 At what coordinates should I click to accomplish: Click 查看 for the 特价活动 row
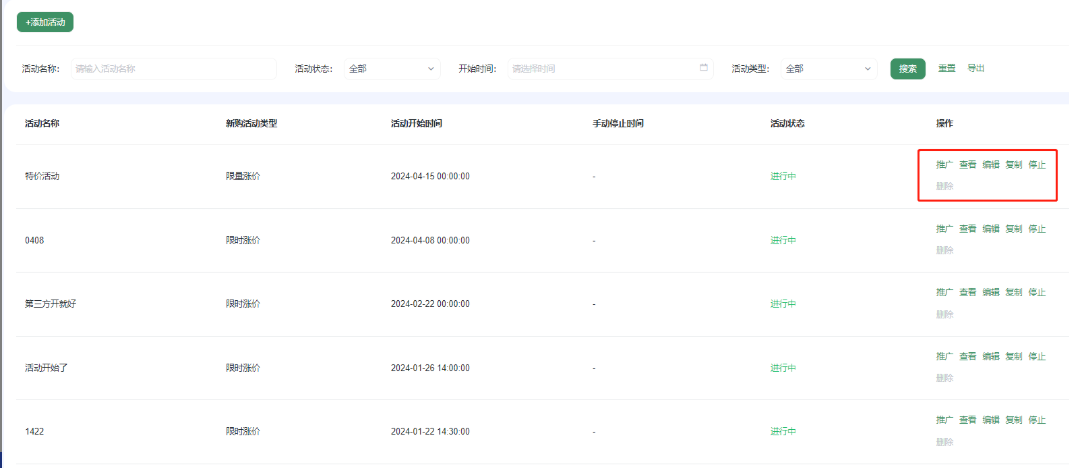[967, 165]
